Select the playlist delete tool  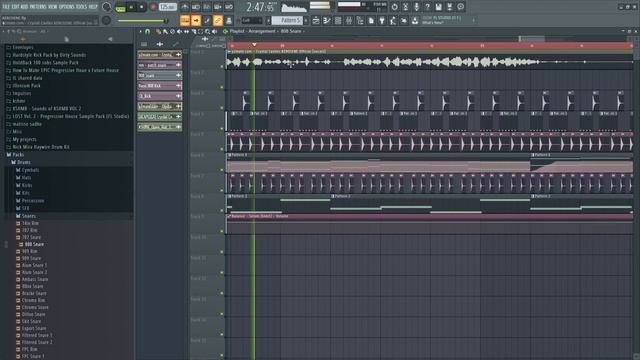pos(172,31)
